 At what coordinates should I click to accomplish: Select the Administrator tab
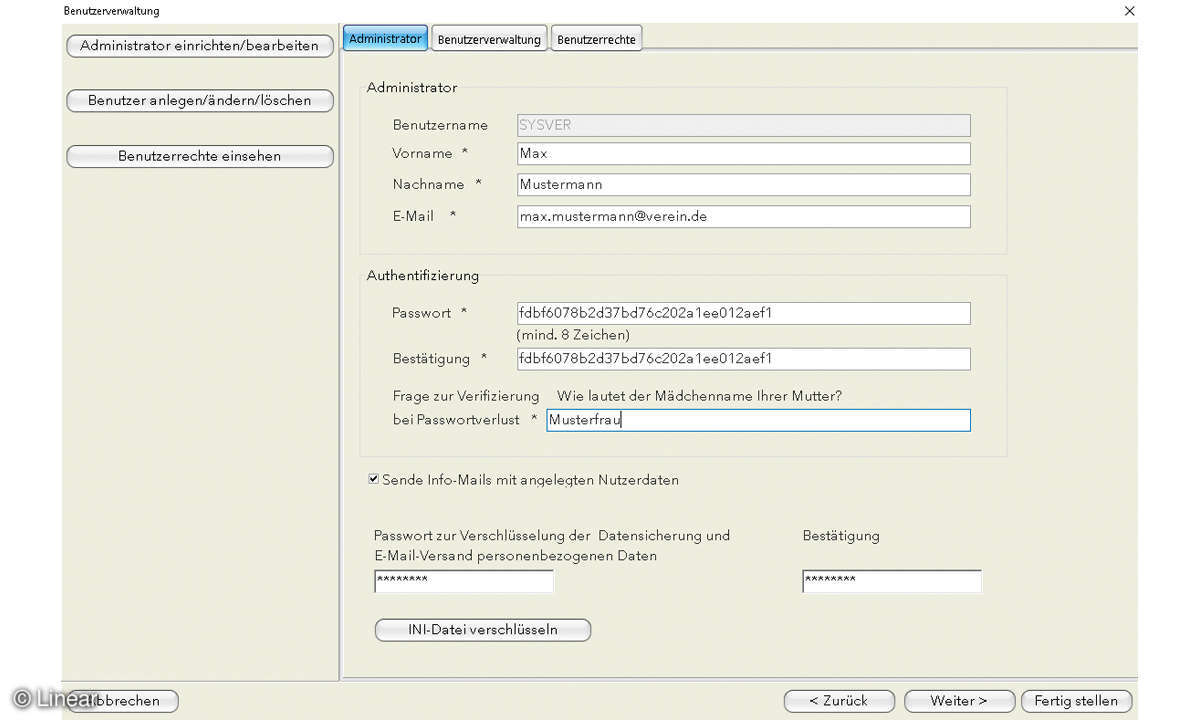click(x=385, y=39)
